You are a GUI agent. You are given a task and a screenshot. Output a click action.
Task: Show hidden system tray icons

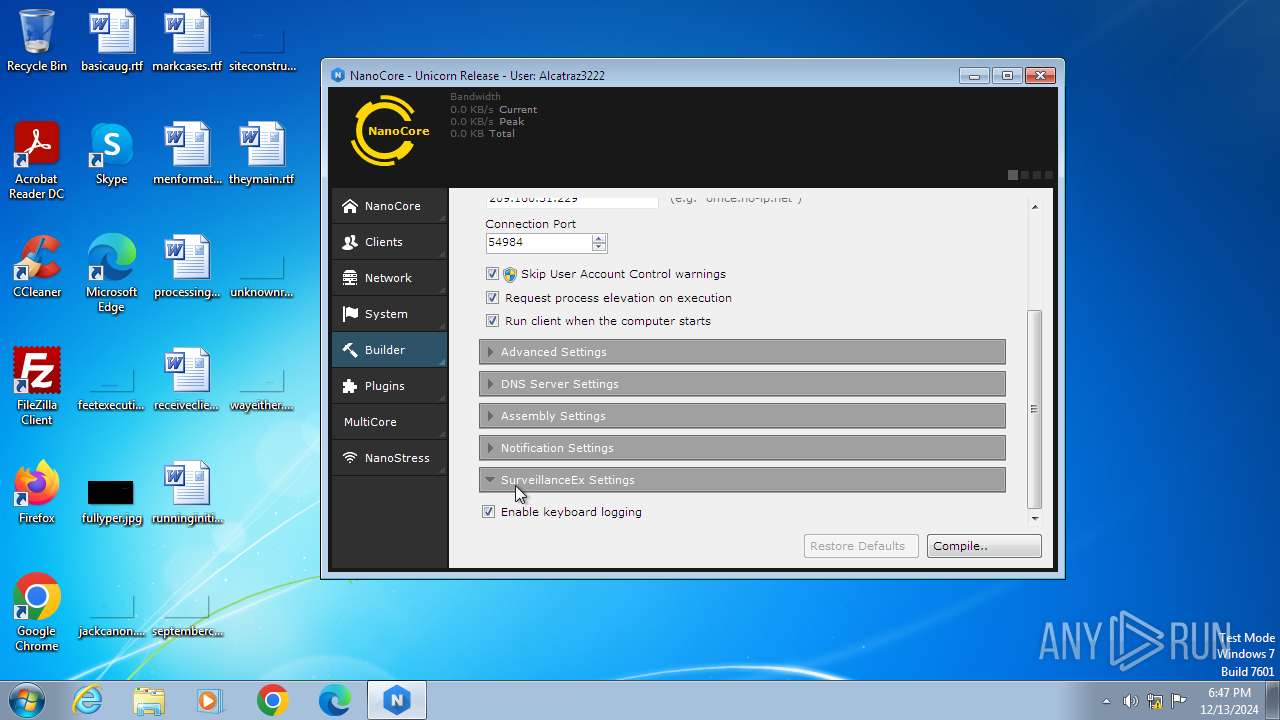[x=1106, y=701]
